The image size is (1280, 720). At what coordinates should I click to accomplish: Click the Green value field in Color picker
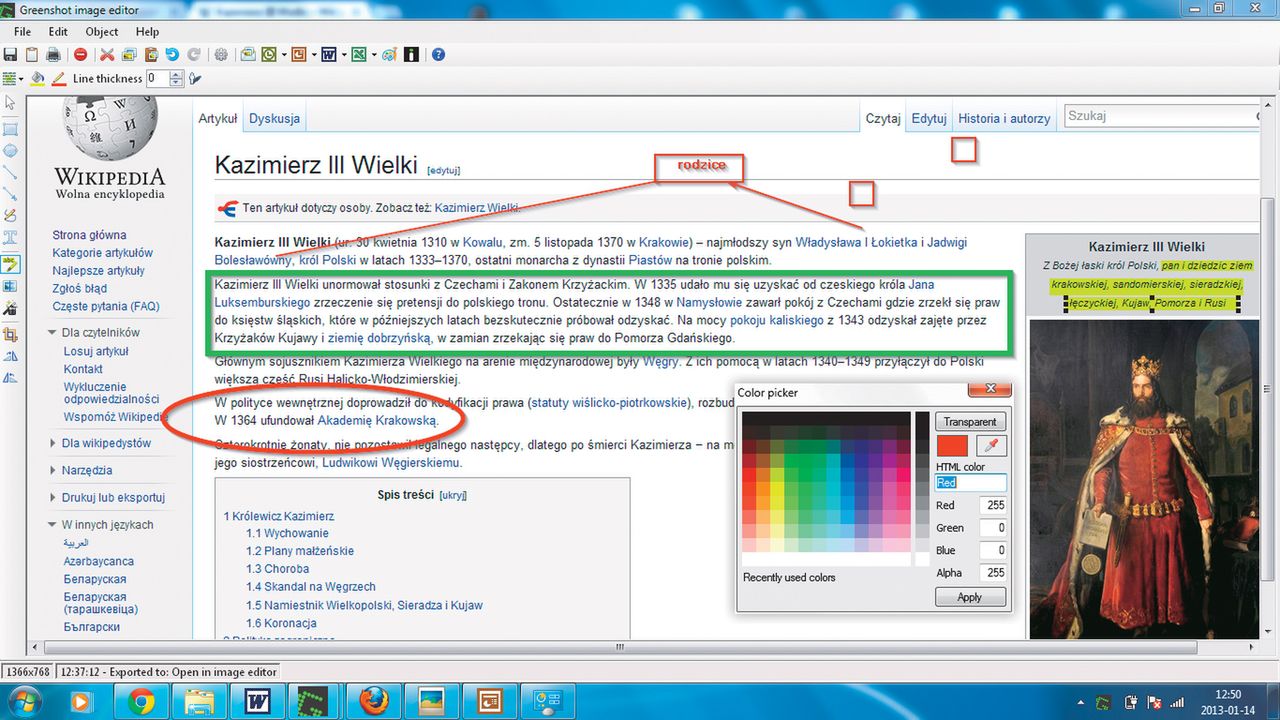(992, 528)
